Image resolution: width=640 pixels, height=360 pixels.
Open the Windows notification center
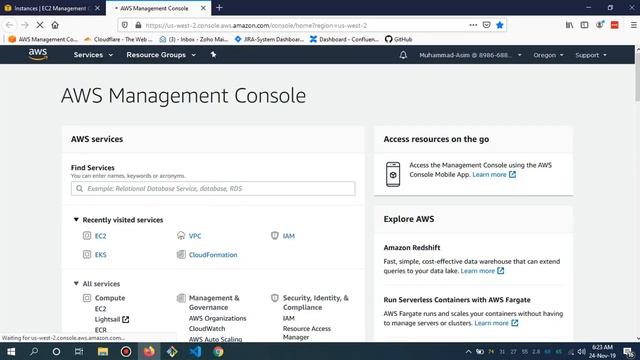[x=629, y=351]
